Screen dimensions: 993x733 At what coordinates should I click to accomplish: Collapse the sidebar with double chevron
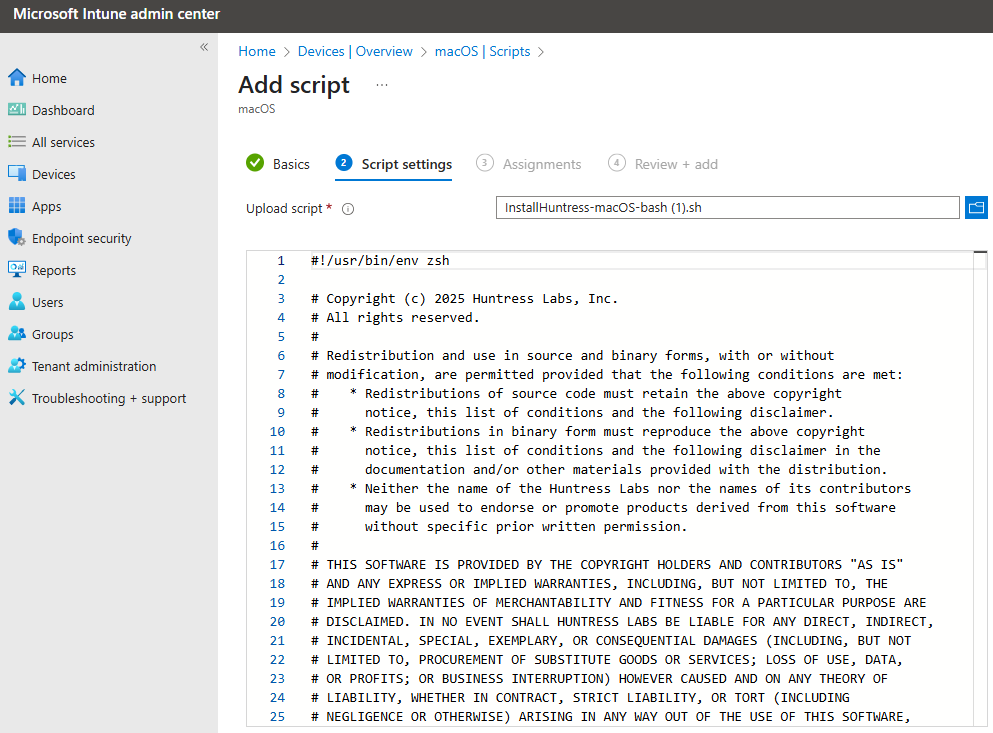204,47
